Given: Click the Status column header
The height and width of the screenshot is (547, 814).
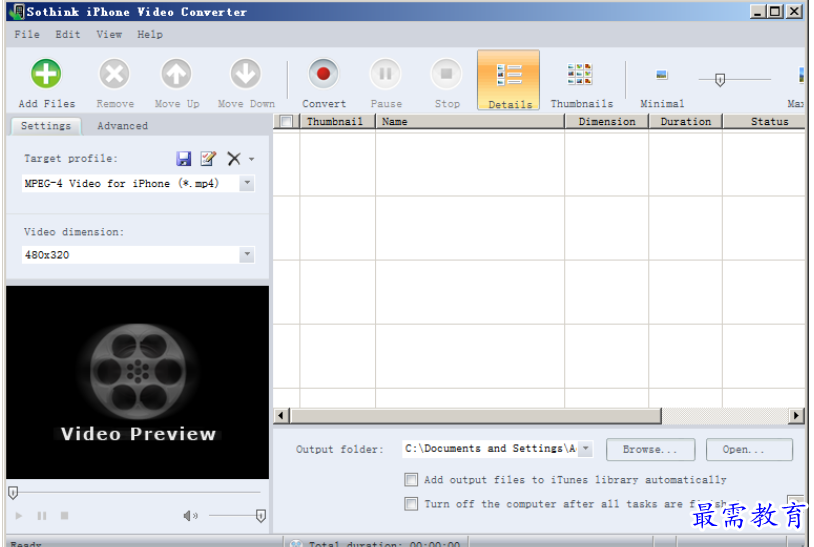Looking at the screenshot, I should point(764,121).
